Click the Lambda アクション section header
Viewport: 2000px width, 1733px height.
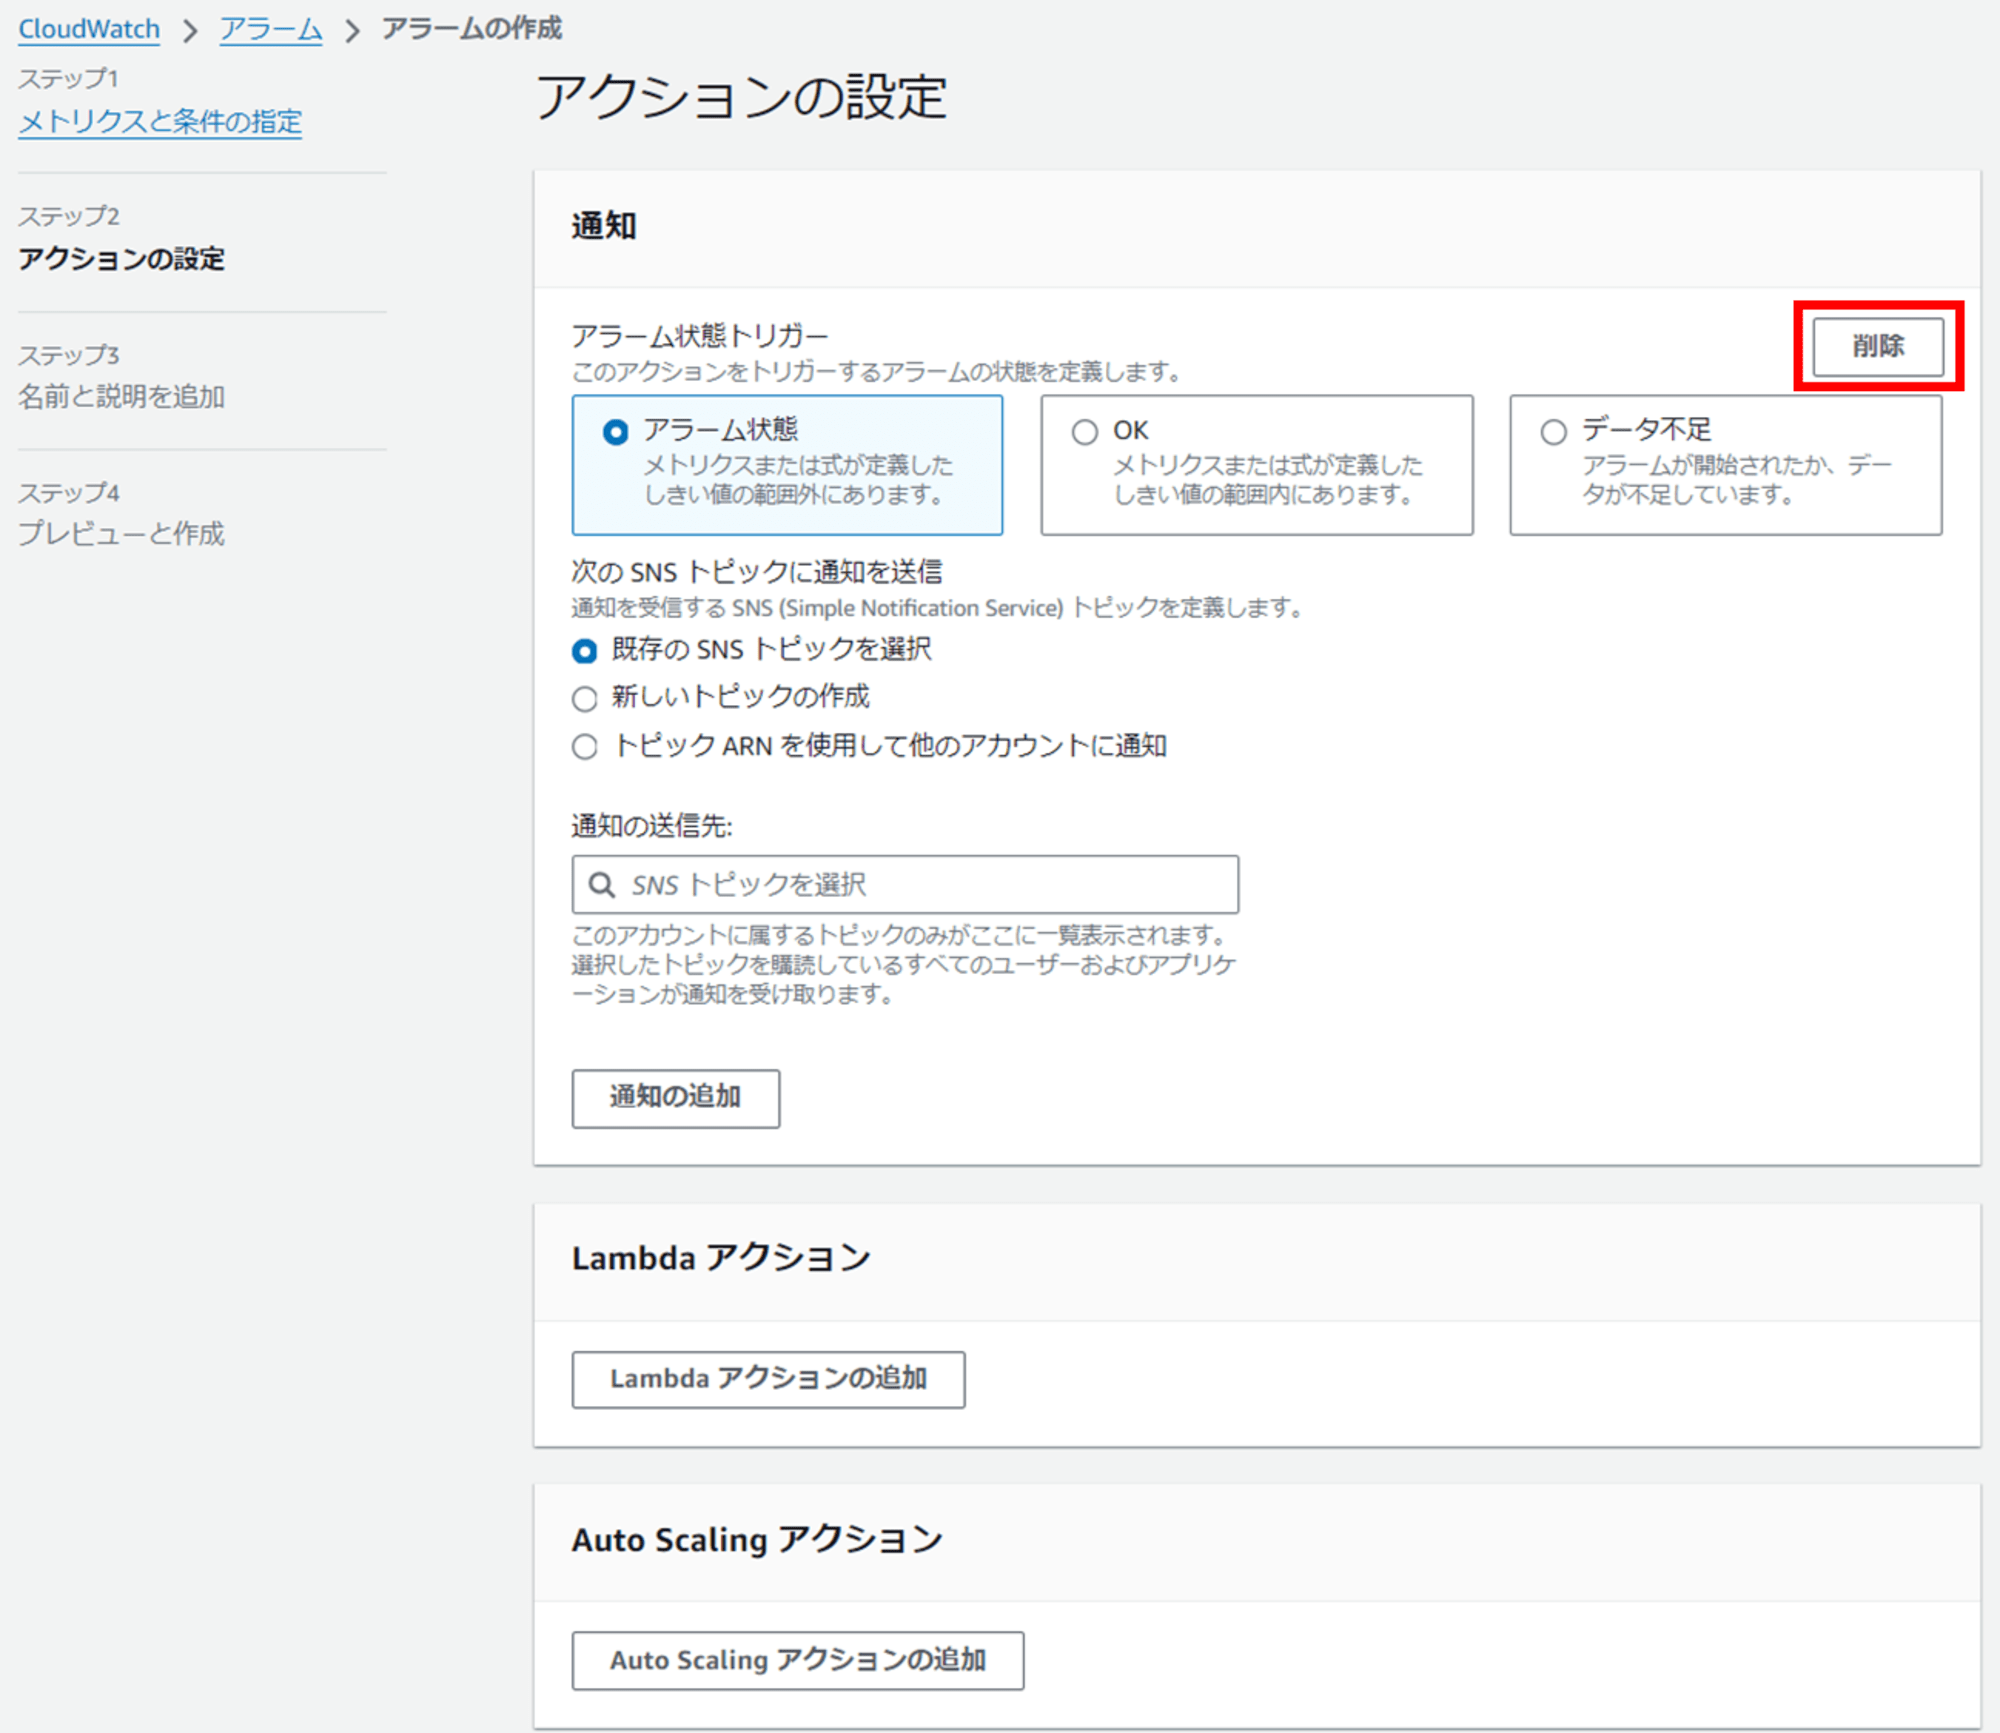[x=721, y=1257]
